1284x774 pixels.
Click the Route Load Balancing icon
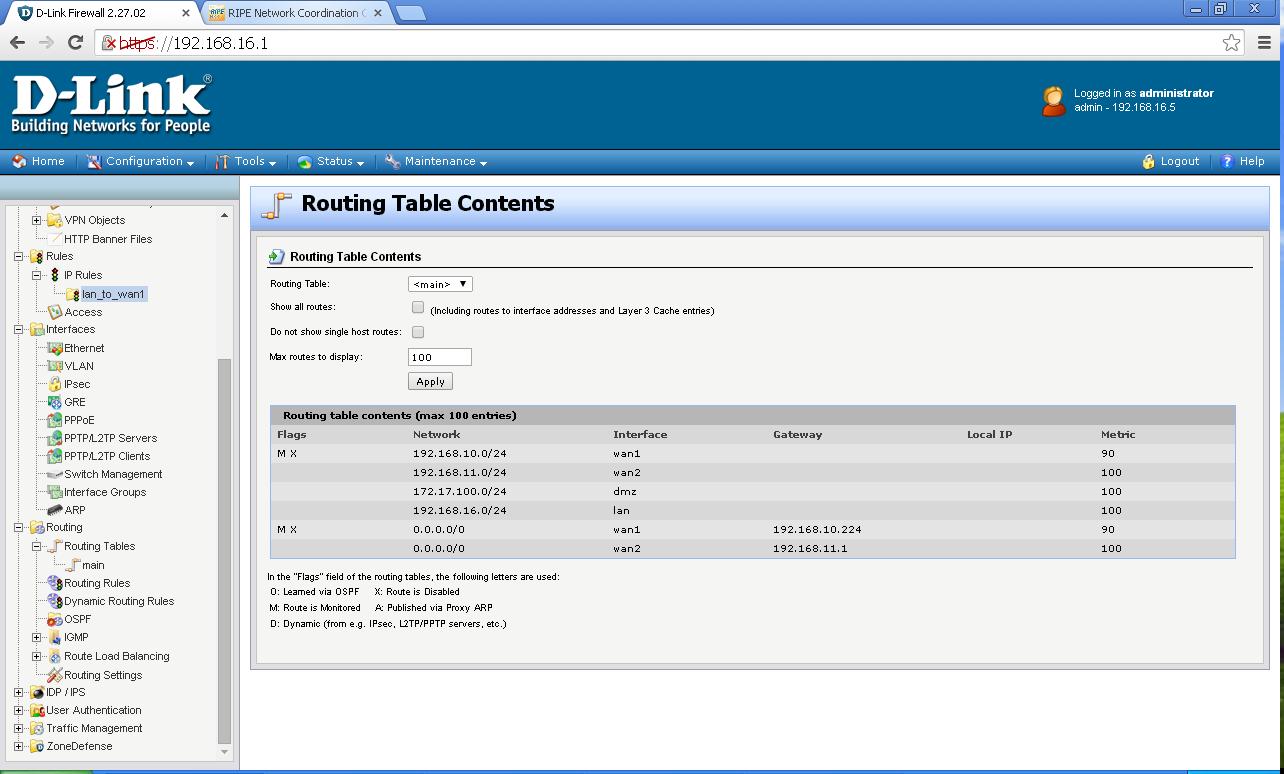pyautogui.click(x=55, y=657)
